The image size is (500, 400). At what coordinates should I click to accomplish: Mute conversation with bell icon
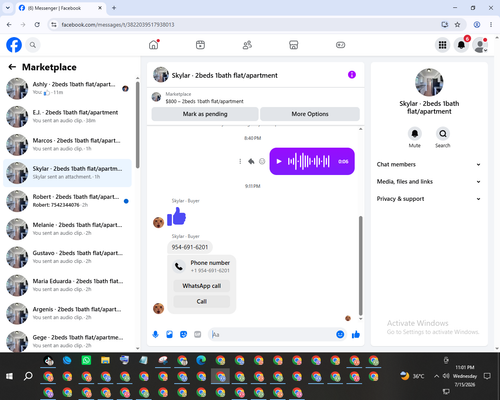pos(415,134)
